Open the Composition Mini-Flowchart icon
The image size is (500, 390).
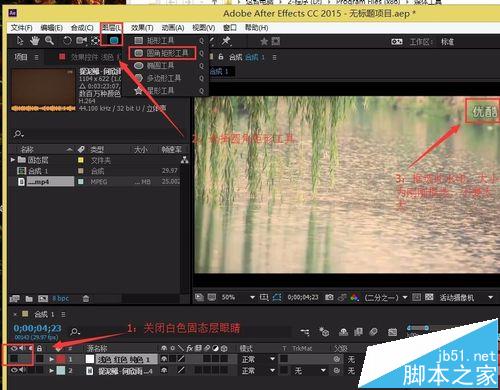pos(305,332)
